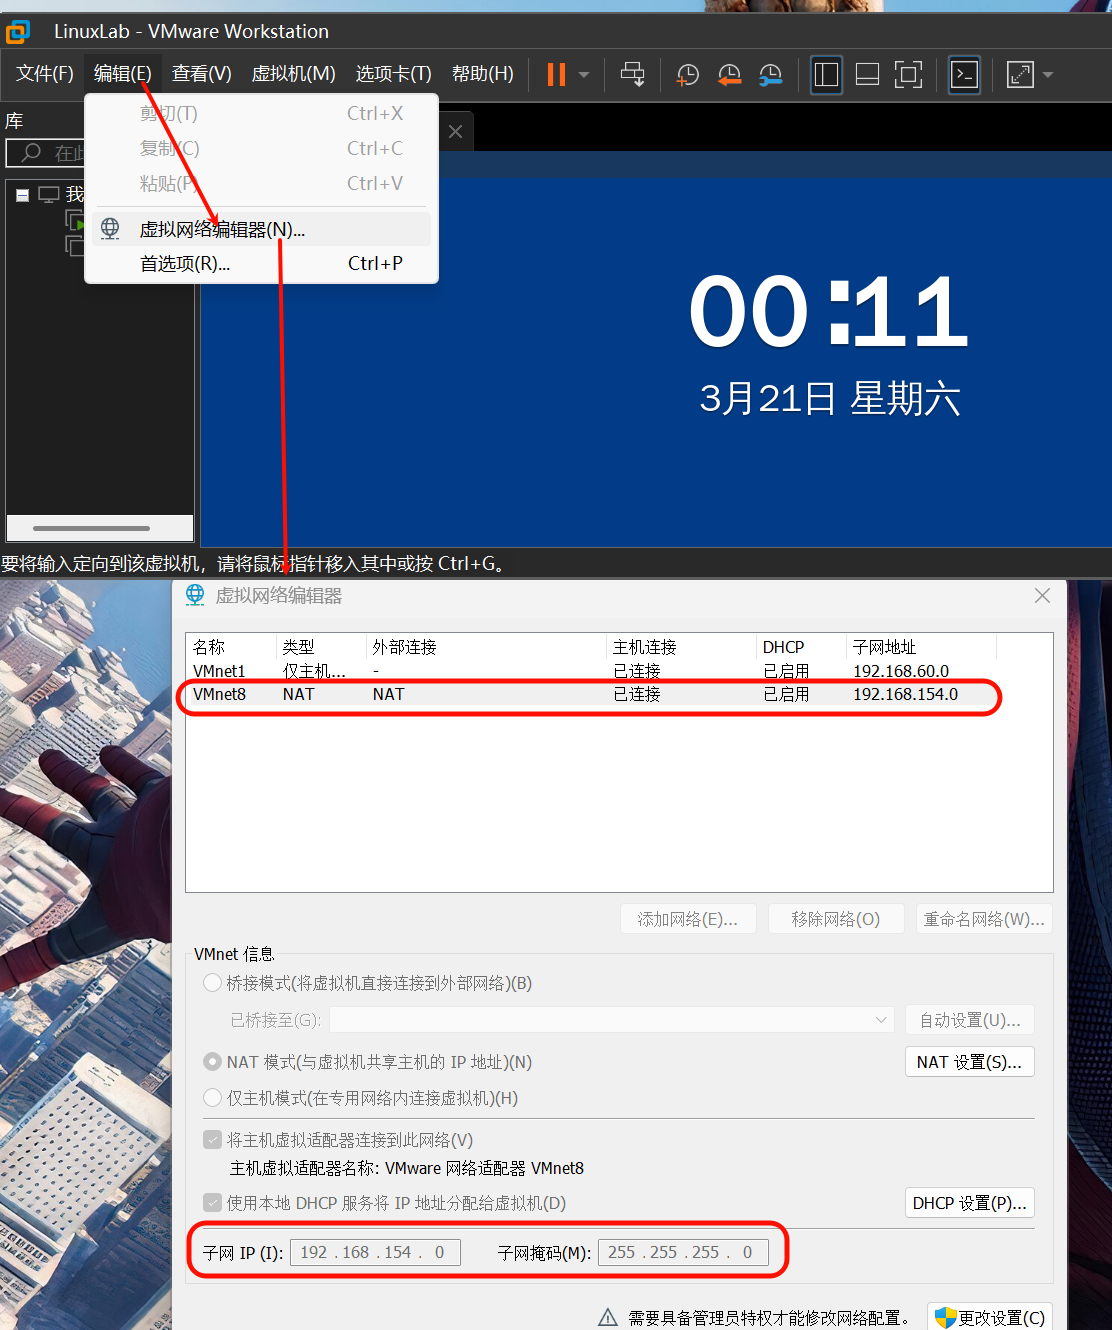Click the 子网掩码(M) input field
The image size is (1112, 1330).
click(683, 1252)
